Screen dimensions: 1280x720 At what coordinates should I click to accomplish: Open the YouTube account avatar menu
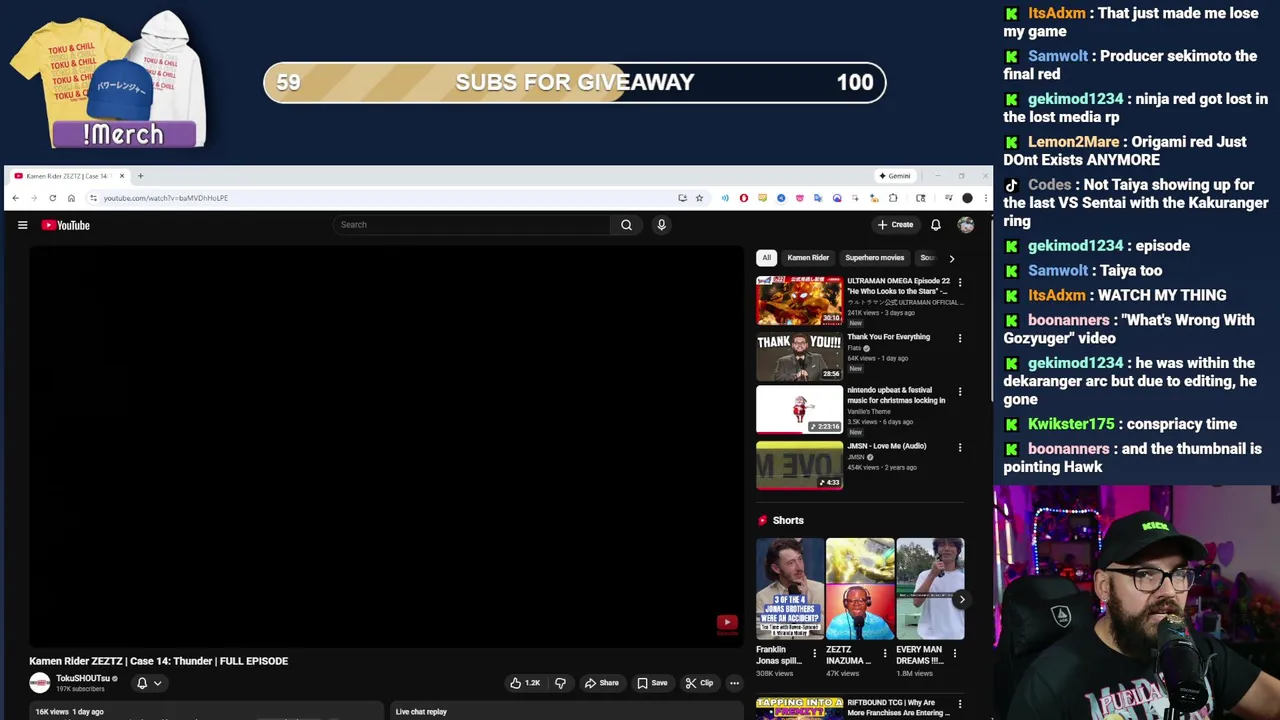[x=966, y=225]
